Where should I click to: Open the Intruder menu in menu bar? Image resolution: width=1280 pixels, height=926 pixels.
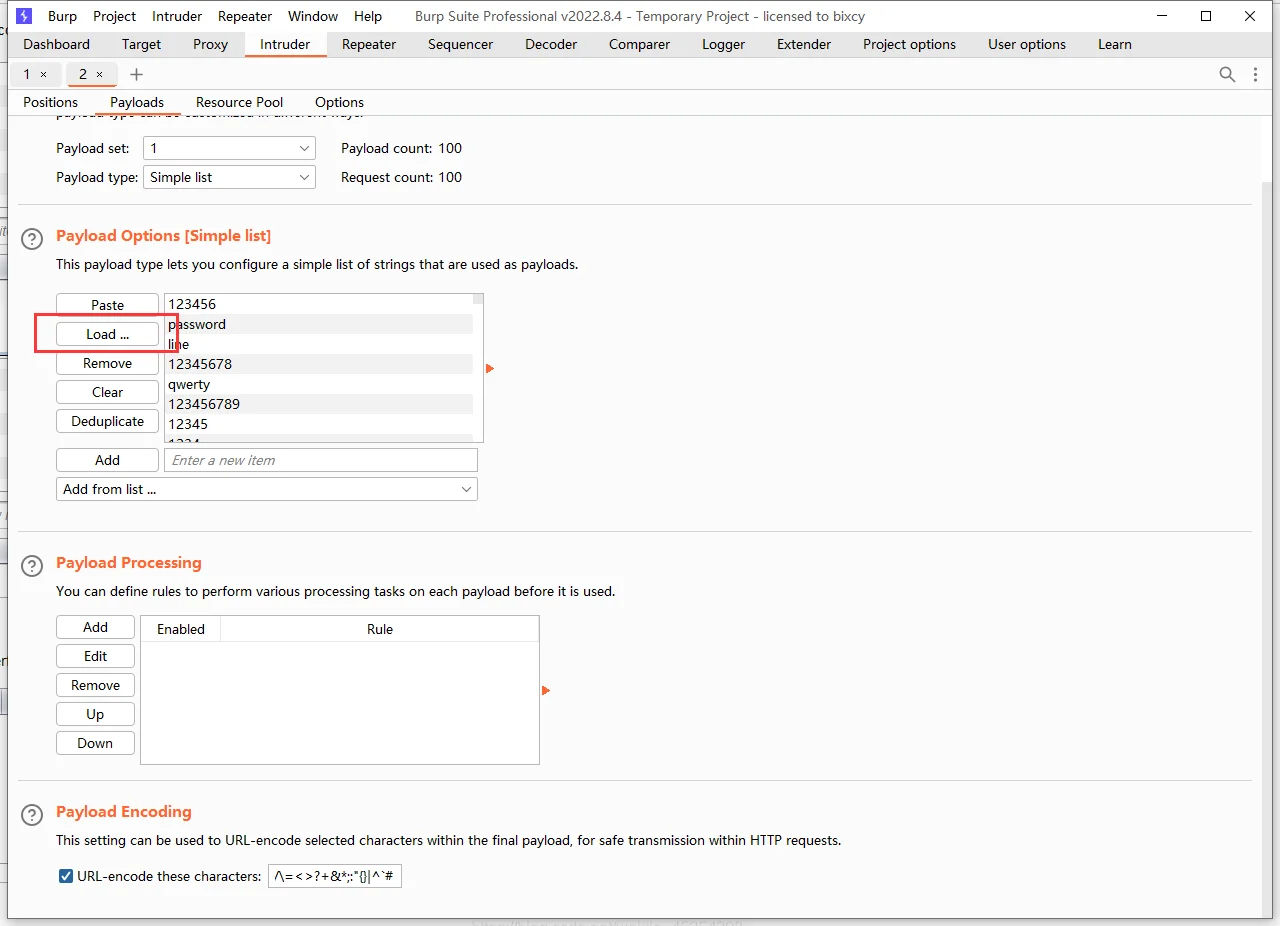tap(177, 16)
